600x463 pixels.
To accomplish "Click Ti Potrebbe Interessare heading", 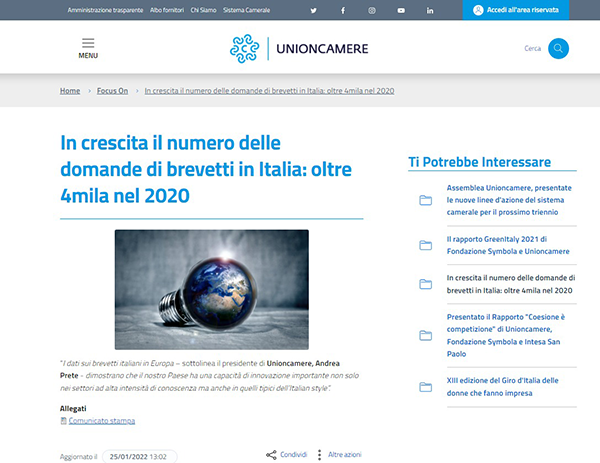I will pyautogui.click(x=479, y=162).
